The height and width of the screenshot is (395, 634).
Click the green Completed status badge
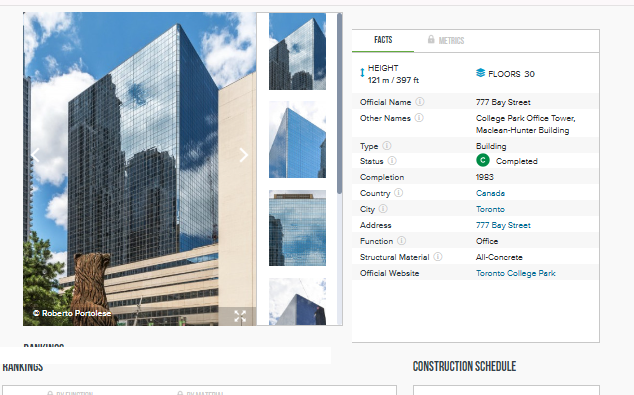click(x=483, y=160)
